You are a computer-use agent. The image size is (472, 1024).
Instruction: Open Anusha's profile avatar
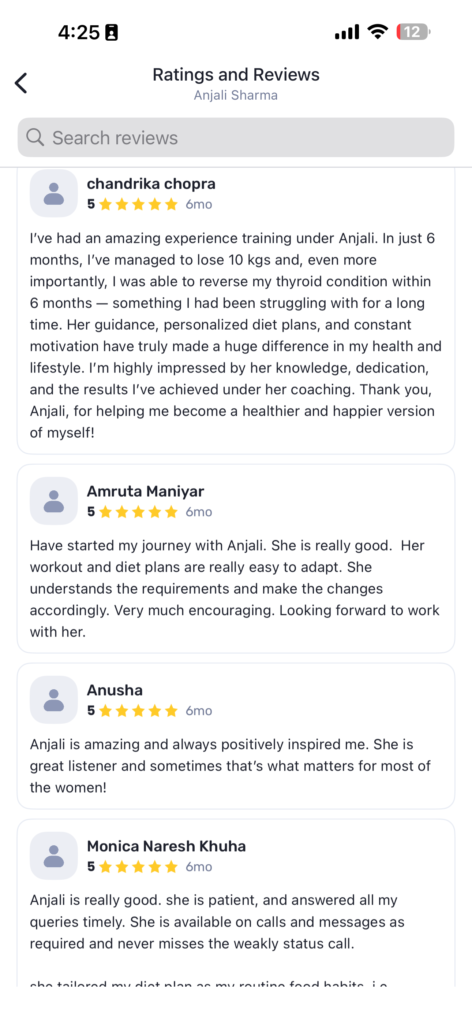(x=54, y=700)
